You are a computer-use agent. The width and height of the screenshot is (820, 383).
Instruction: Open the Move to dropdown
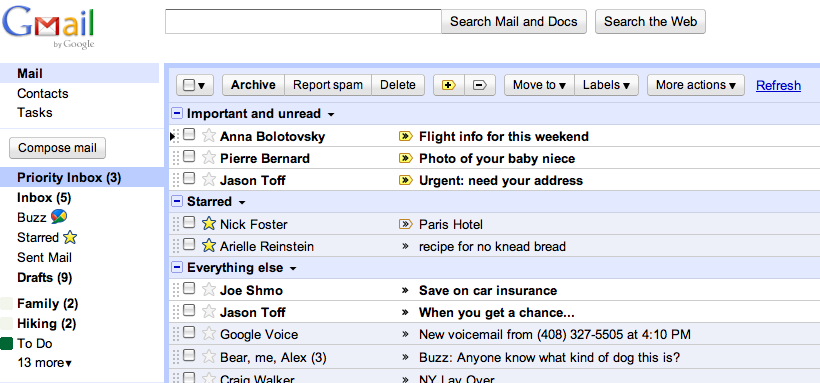tap(539, 85)
